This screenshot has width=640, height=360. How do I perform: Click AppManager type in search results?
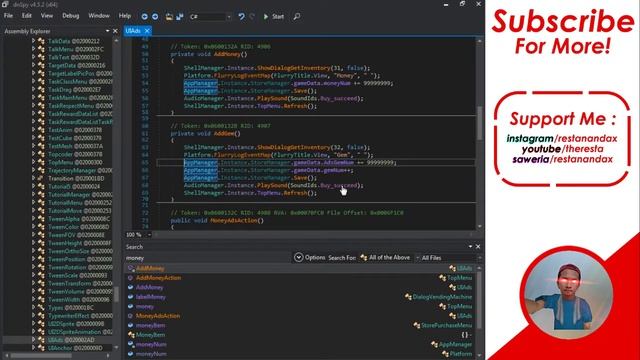pos(455,344)
